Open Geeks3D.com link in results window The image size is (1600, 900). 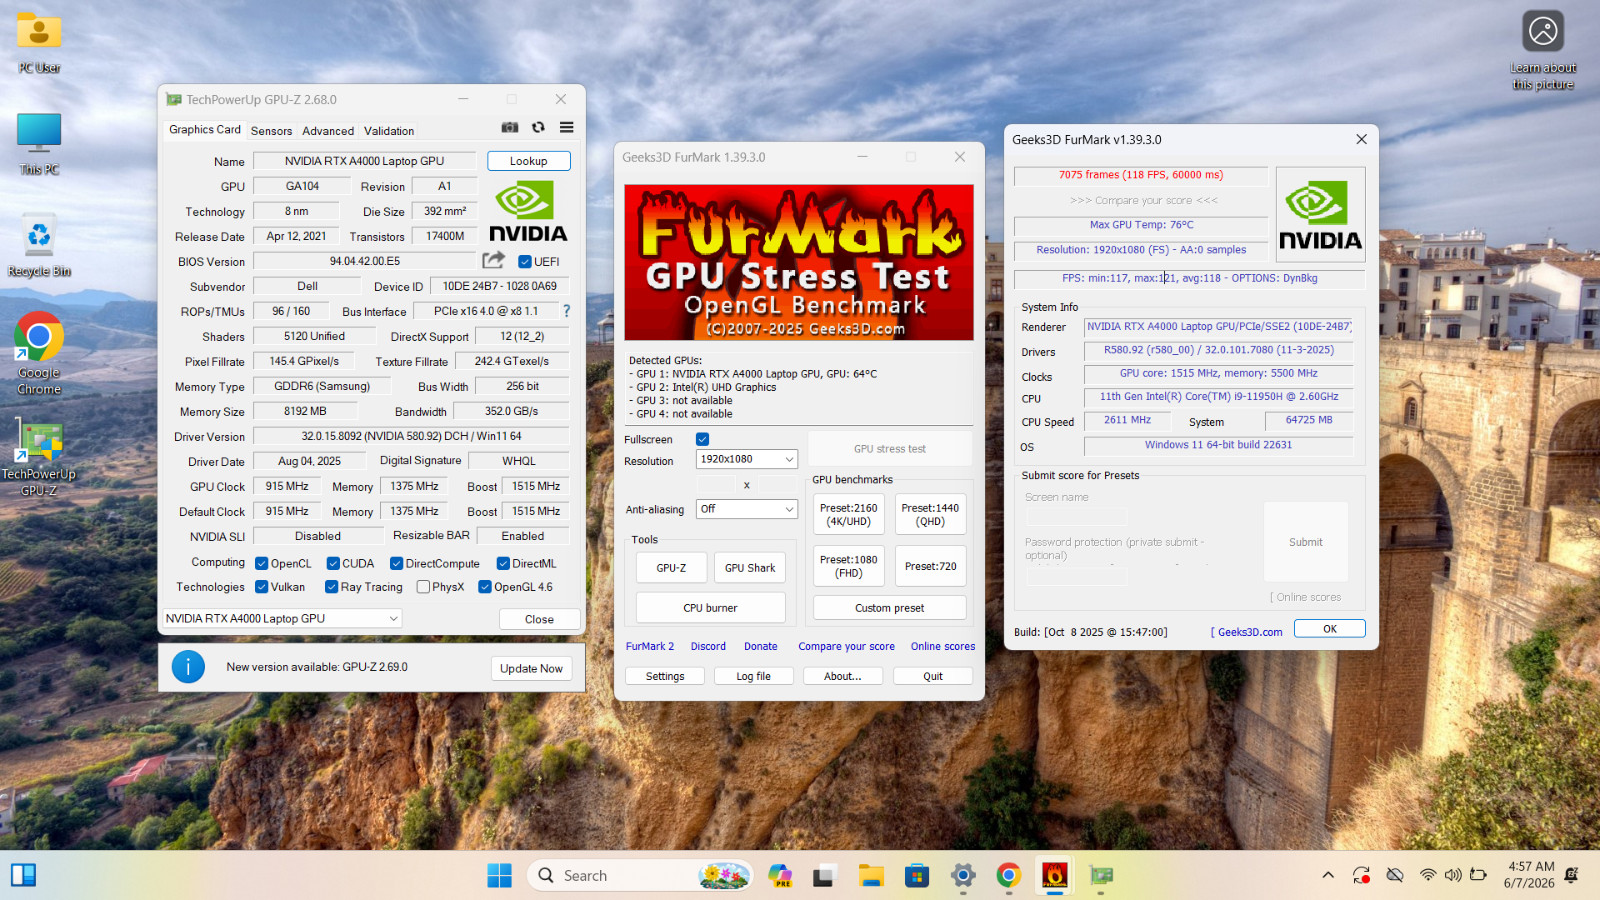[x=1250, y=632]
